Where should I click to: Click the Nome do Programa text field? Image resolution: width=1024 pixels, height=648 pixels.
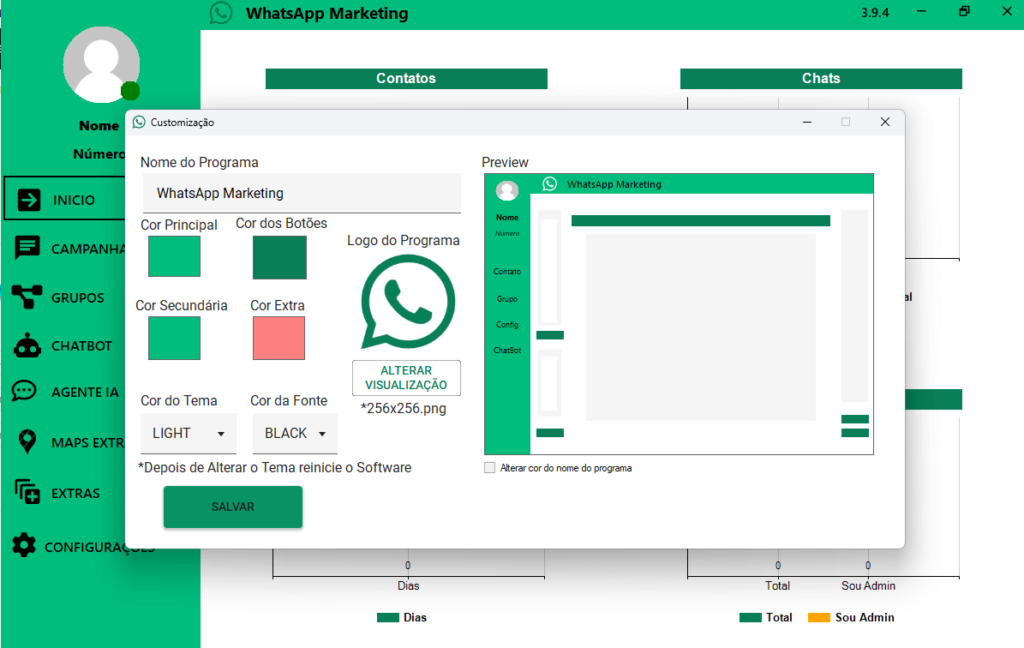(302, 193)
